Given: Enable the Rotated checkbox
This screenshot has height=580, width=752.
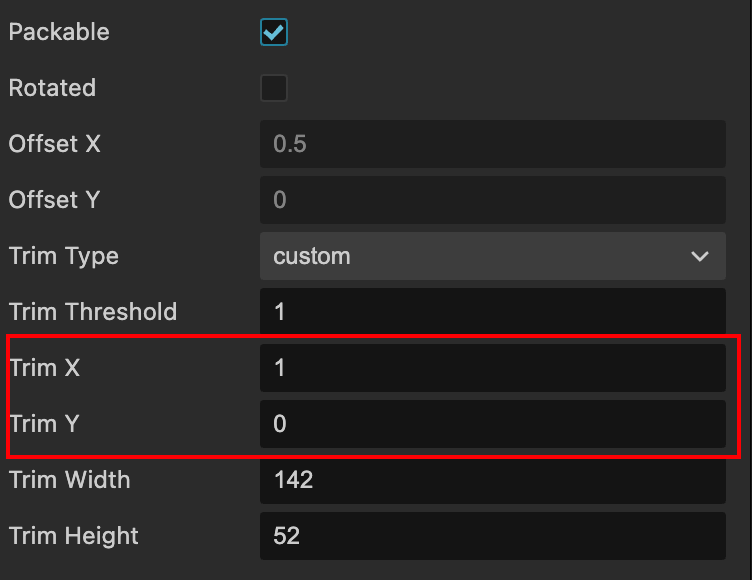Looking at the screenshot, I should 274,88.
